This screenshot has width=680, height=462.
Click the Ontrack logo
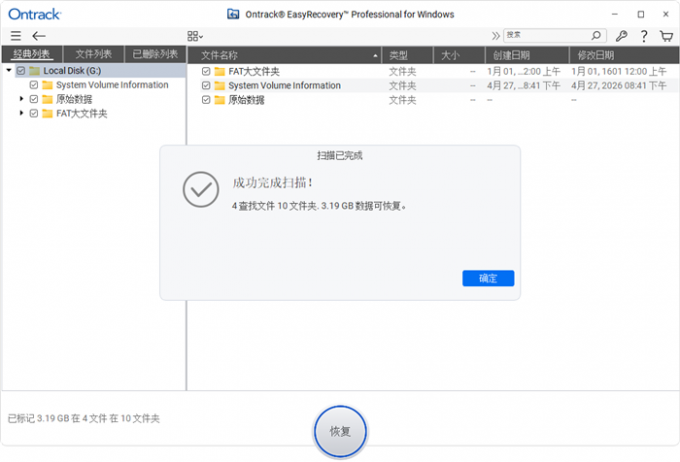coord(35,14)
